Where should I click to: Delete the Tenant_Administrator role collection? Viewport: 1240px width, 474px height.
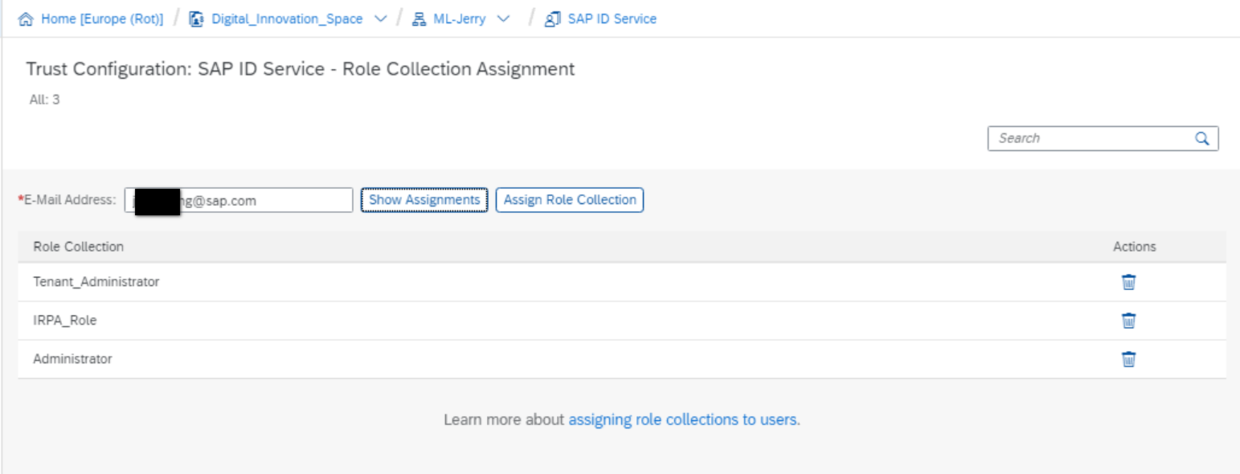(x=1128, y=282)
